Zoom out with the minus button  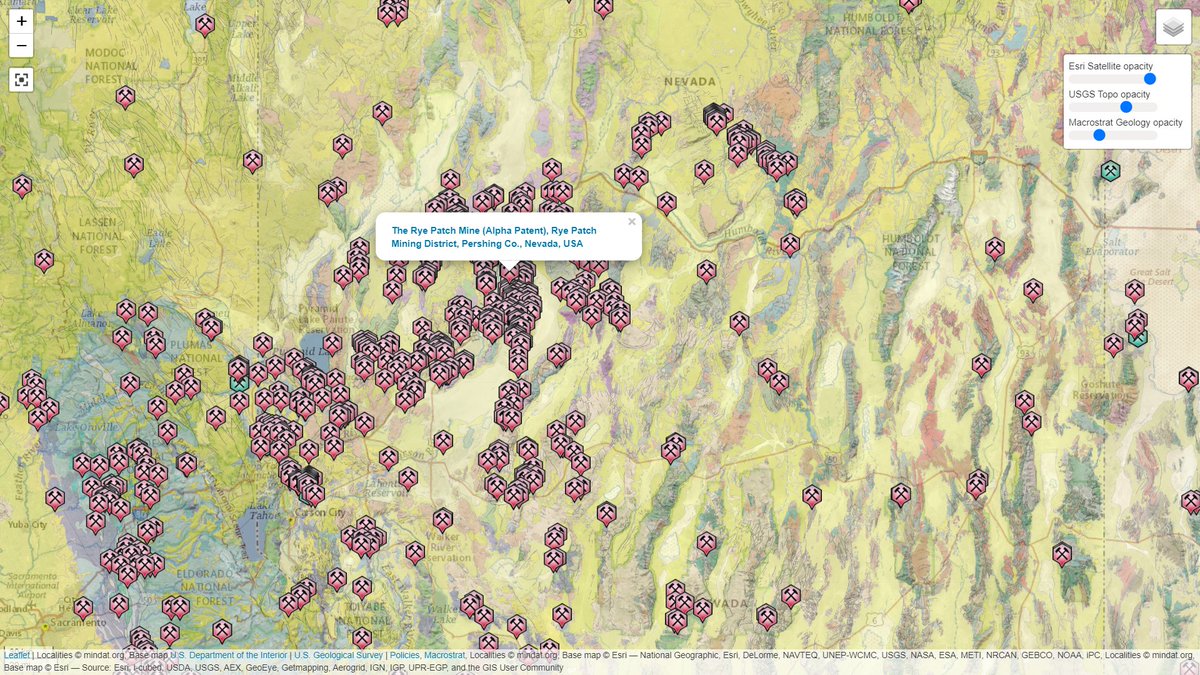pos(21,46)
